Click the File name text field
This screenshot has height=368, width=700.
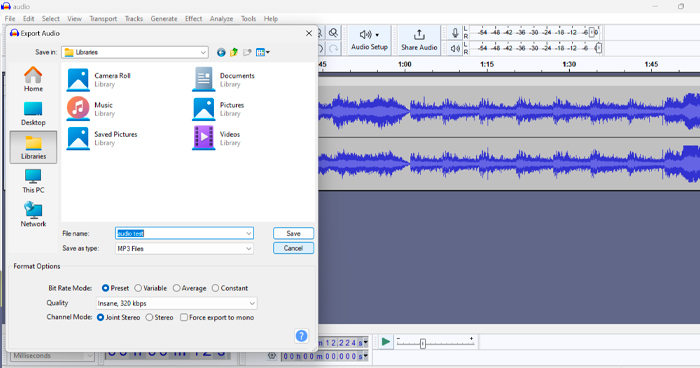pyautogui.click(x=180, y=234)
